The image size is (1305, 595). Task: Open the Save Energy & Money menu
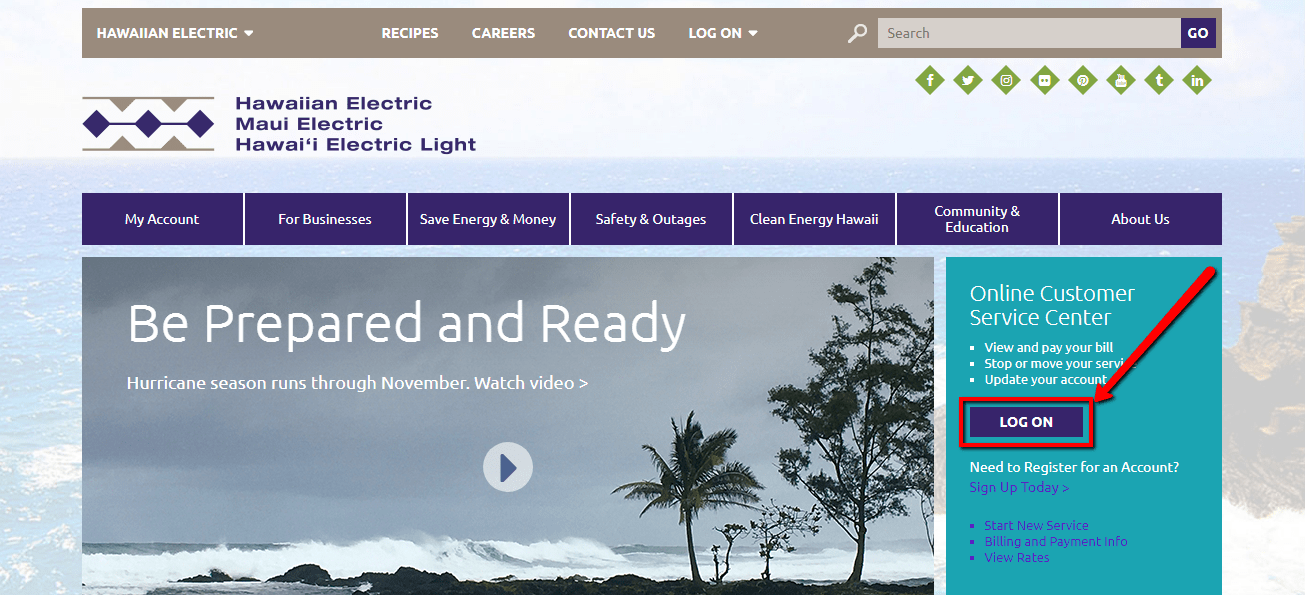point(488,219)
